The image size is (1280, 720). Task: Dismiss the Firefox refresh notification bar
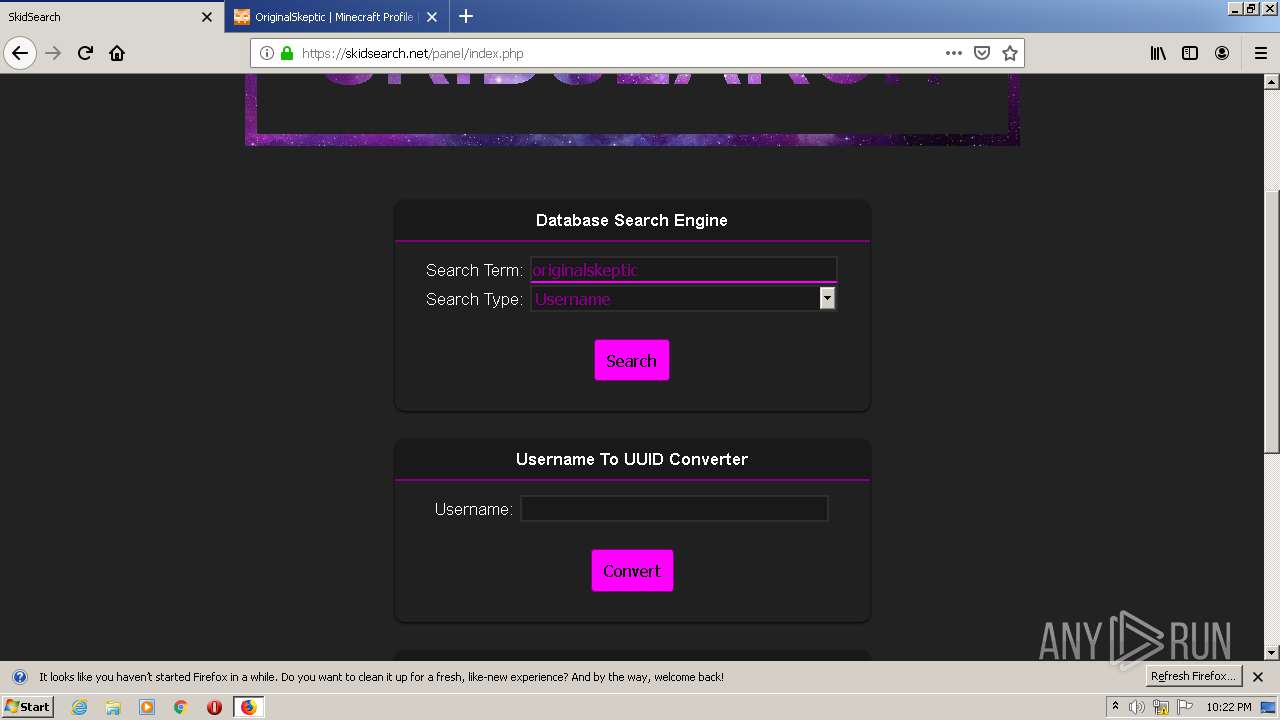1258,677
